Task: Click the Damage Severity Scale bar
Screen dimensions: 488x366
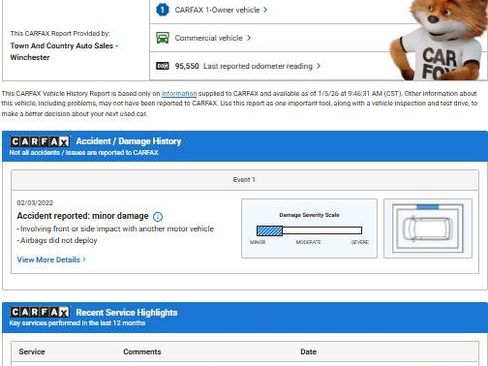Action: click(x=309, y=230)
